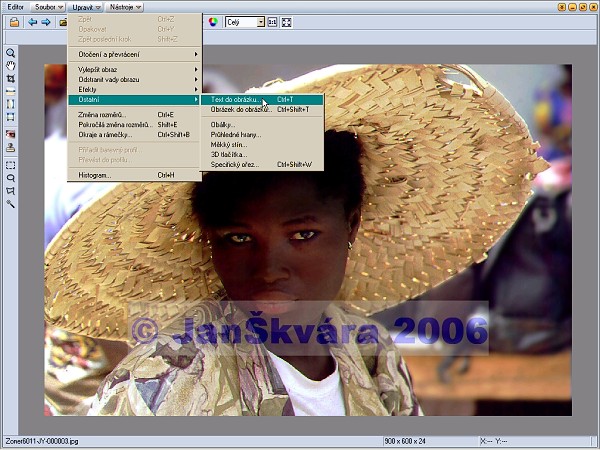Open the Soubor menu dropdown
Viewport: 600px width, 450px height.
pyautogui.click(x=48, y=7)
